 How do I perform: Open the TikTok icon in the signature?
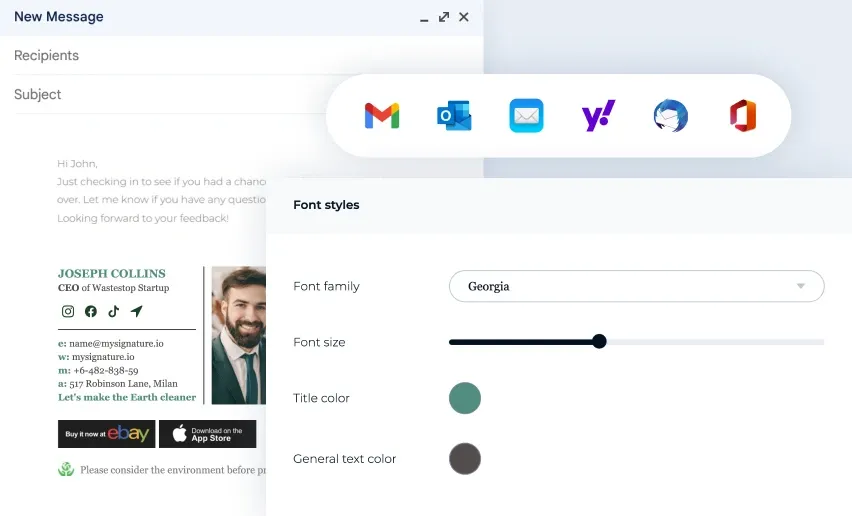coord(114,311)
